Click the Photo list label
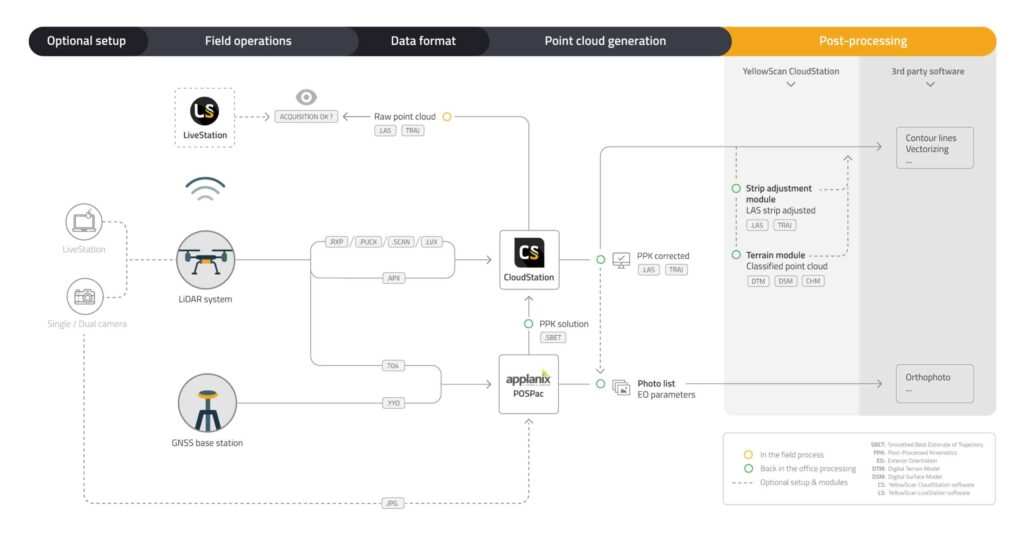1024x548 pixels. tap(656, 383)
